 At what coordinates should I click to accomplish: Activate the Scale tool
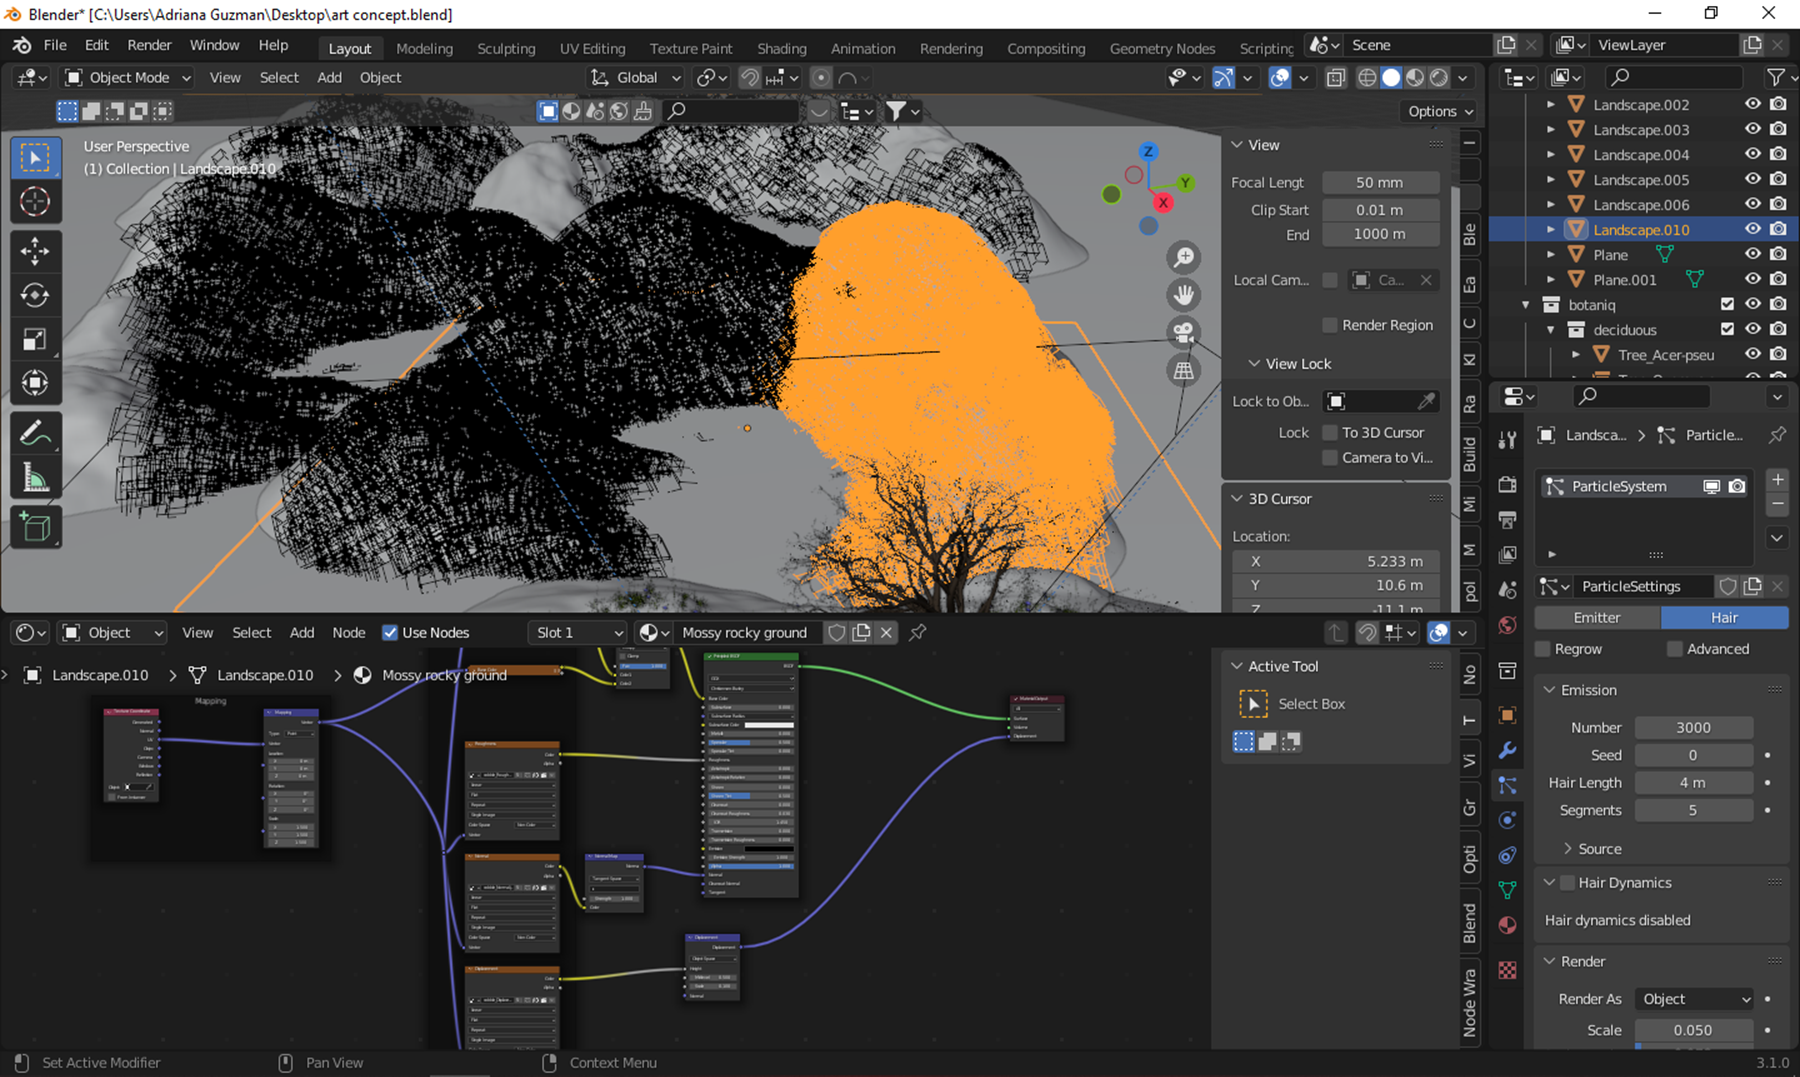pos(35,339)
